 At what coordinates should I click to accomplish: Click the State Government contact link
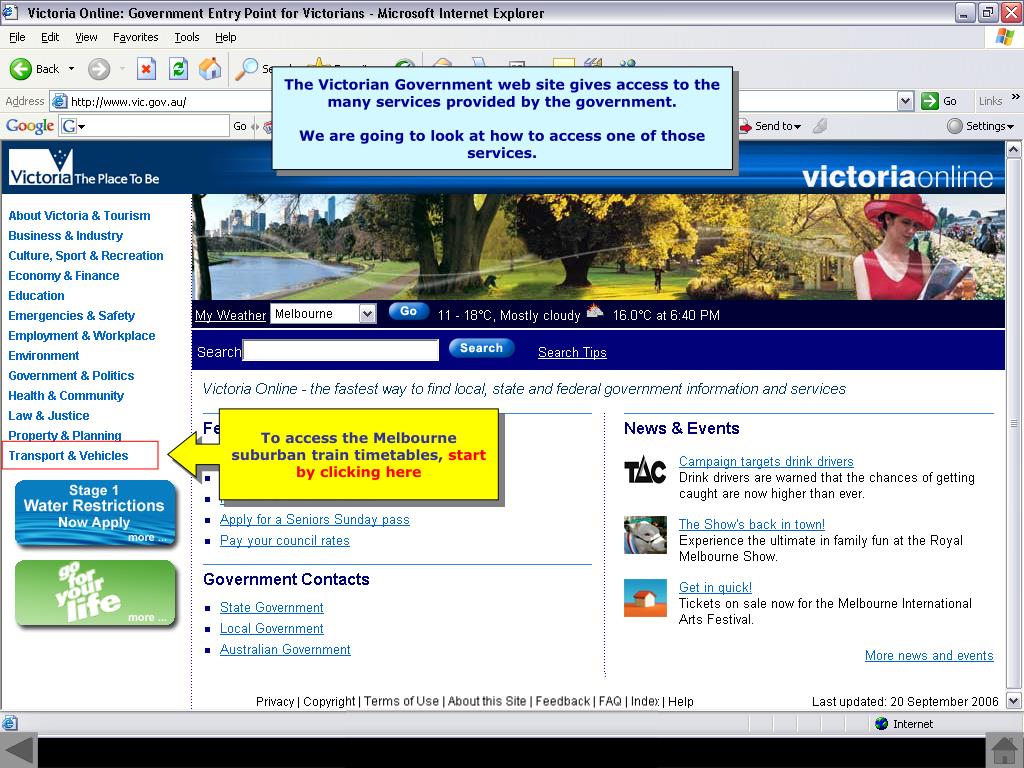pyautogui.click(x=272, y=607)
